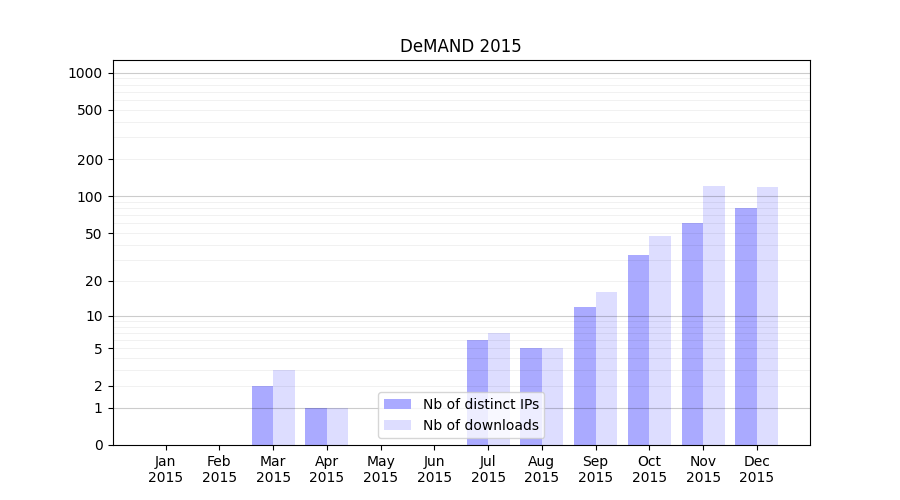Click the Nov 2015 downloads bar
The image size is (900, 500).
click(x=714, y=315)
